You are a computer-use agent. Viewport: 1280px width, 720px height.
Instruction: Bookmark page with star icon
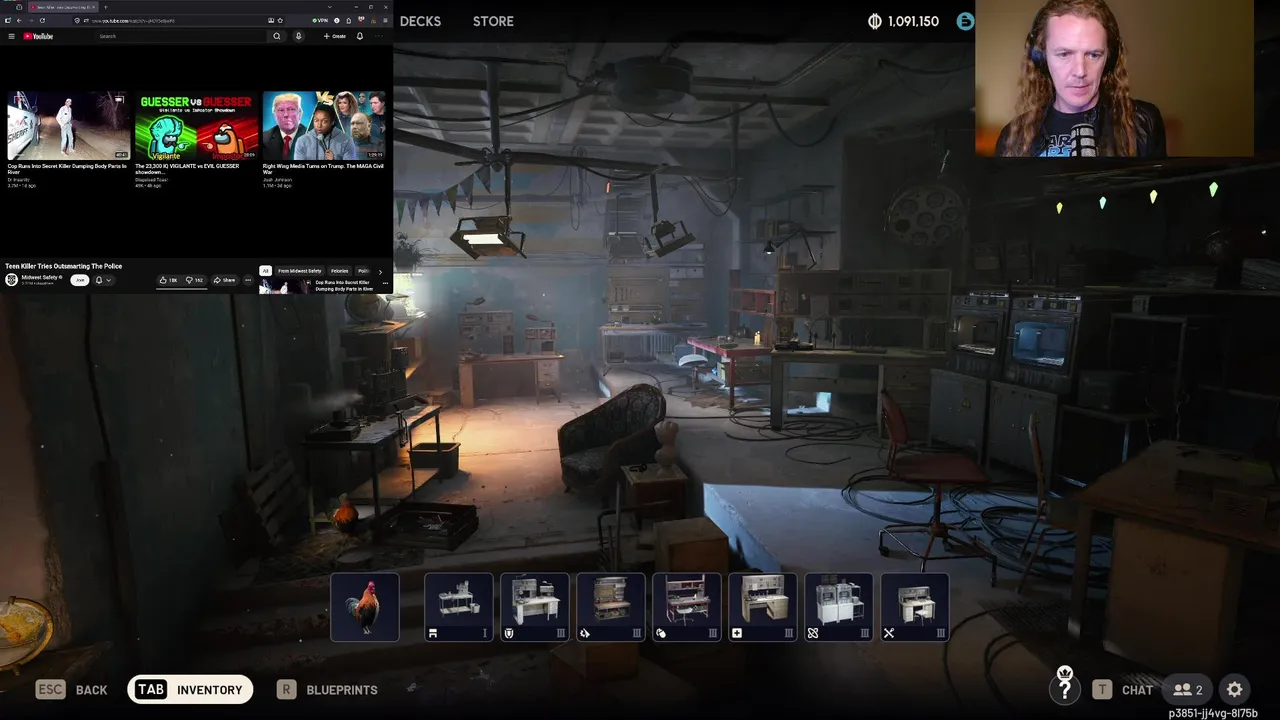pos(280,21)
